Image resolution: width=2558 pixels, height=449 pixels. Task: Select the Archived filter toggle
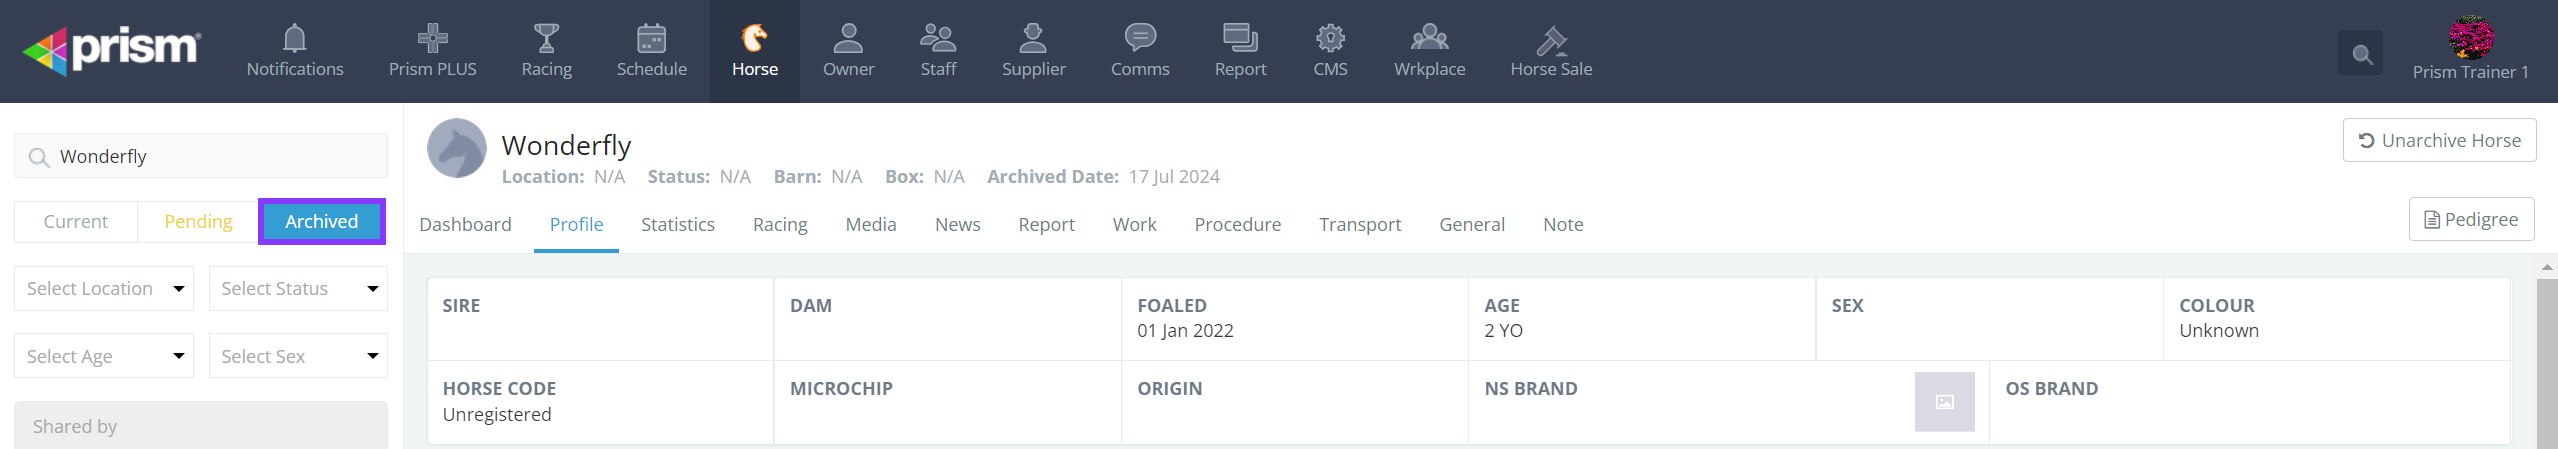coord(321,222)
